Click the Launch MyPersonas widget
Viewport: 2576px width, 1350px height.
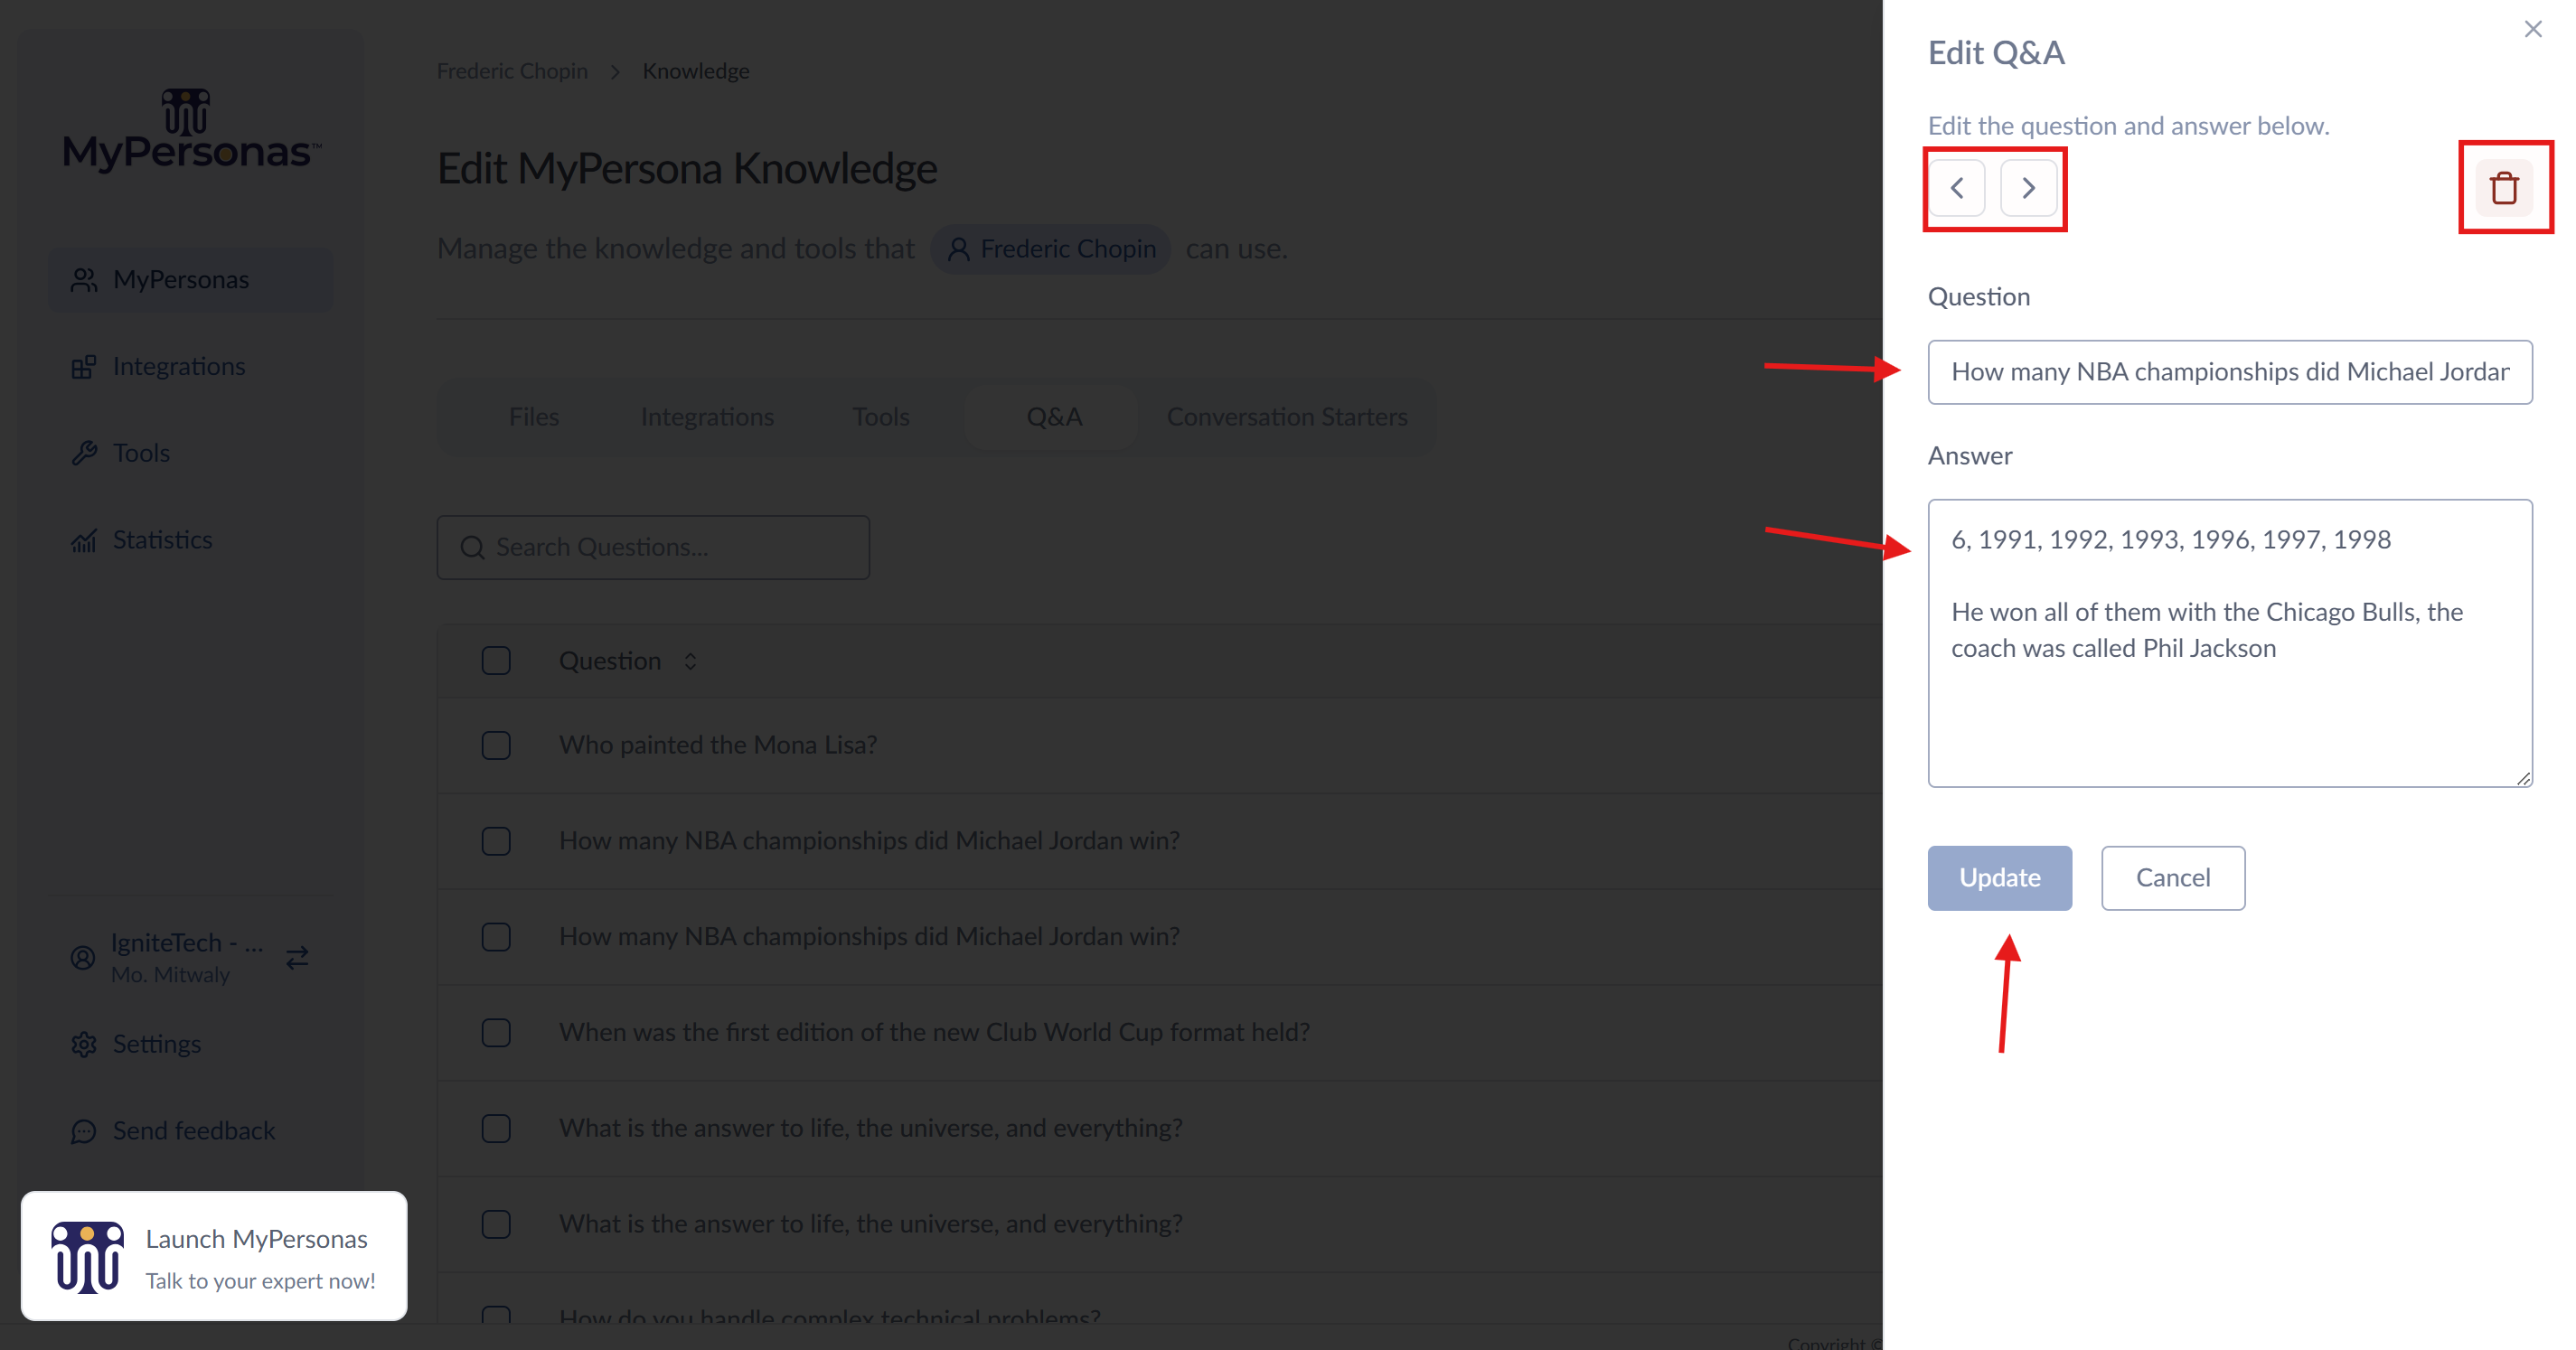click(x=214, y=1256)
